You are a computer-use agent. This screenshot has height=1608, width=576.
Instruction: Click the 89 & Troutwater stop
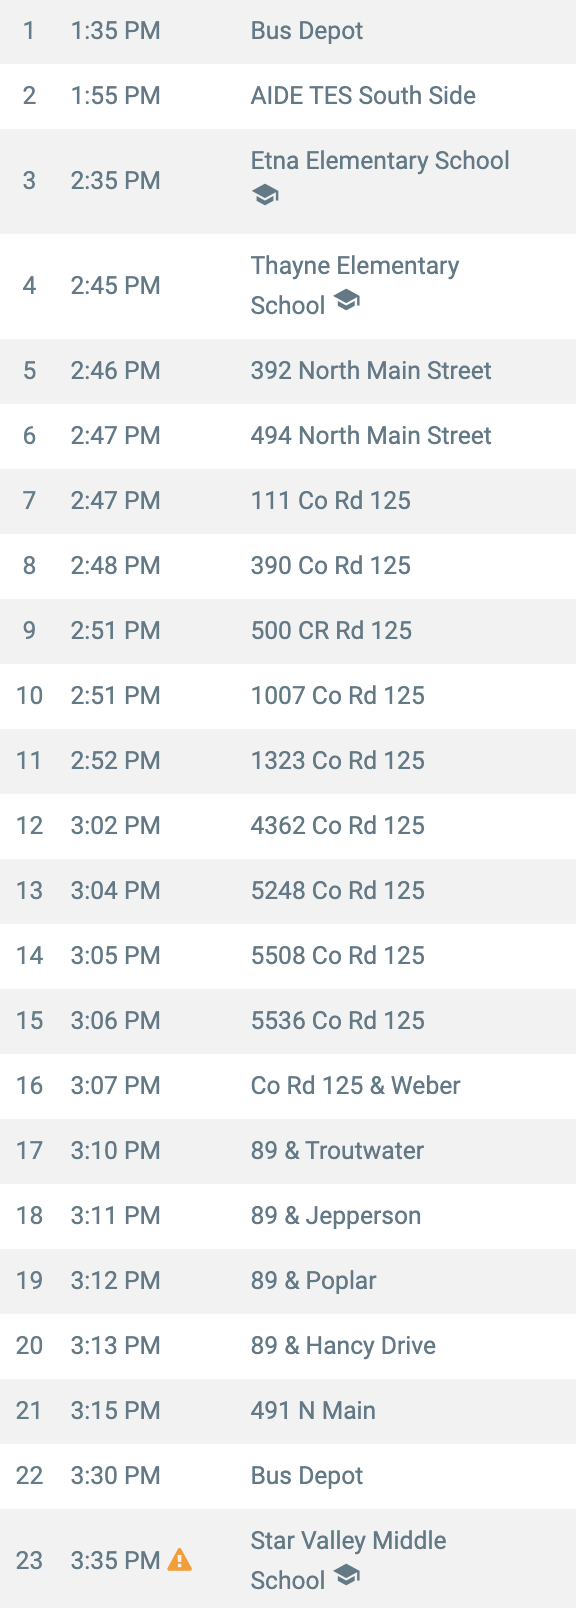click(x=288, y=1151)
